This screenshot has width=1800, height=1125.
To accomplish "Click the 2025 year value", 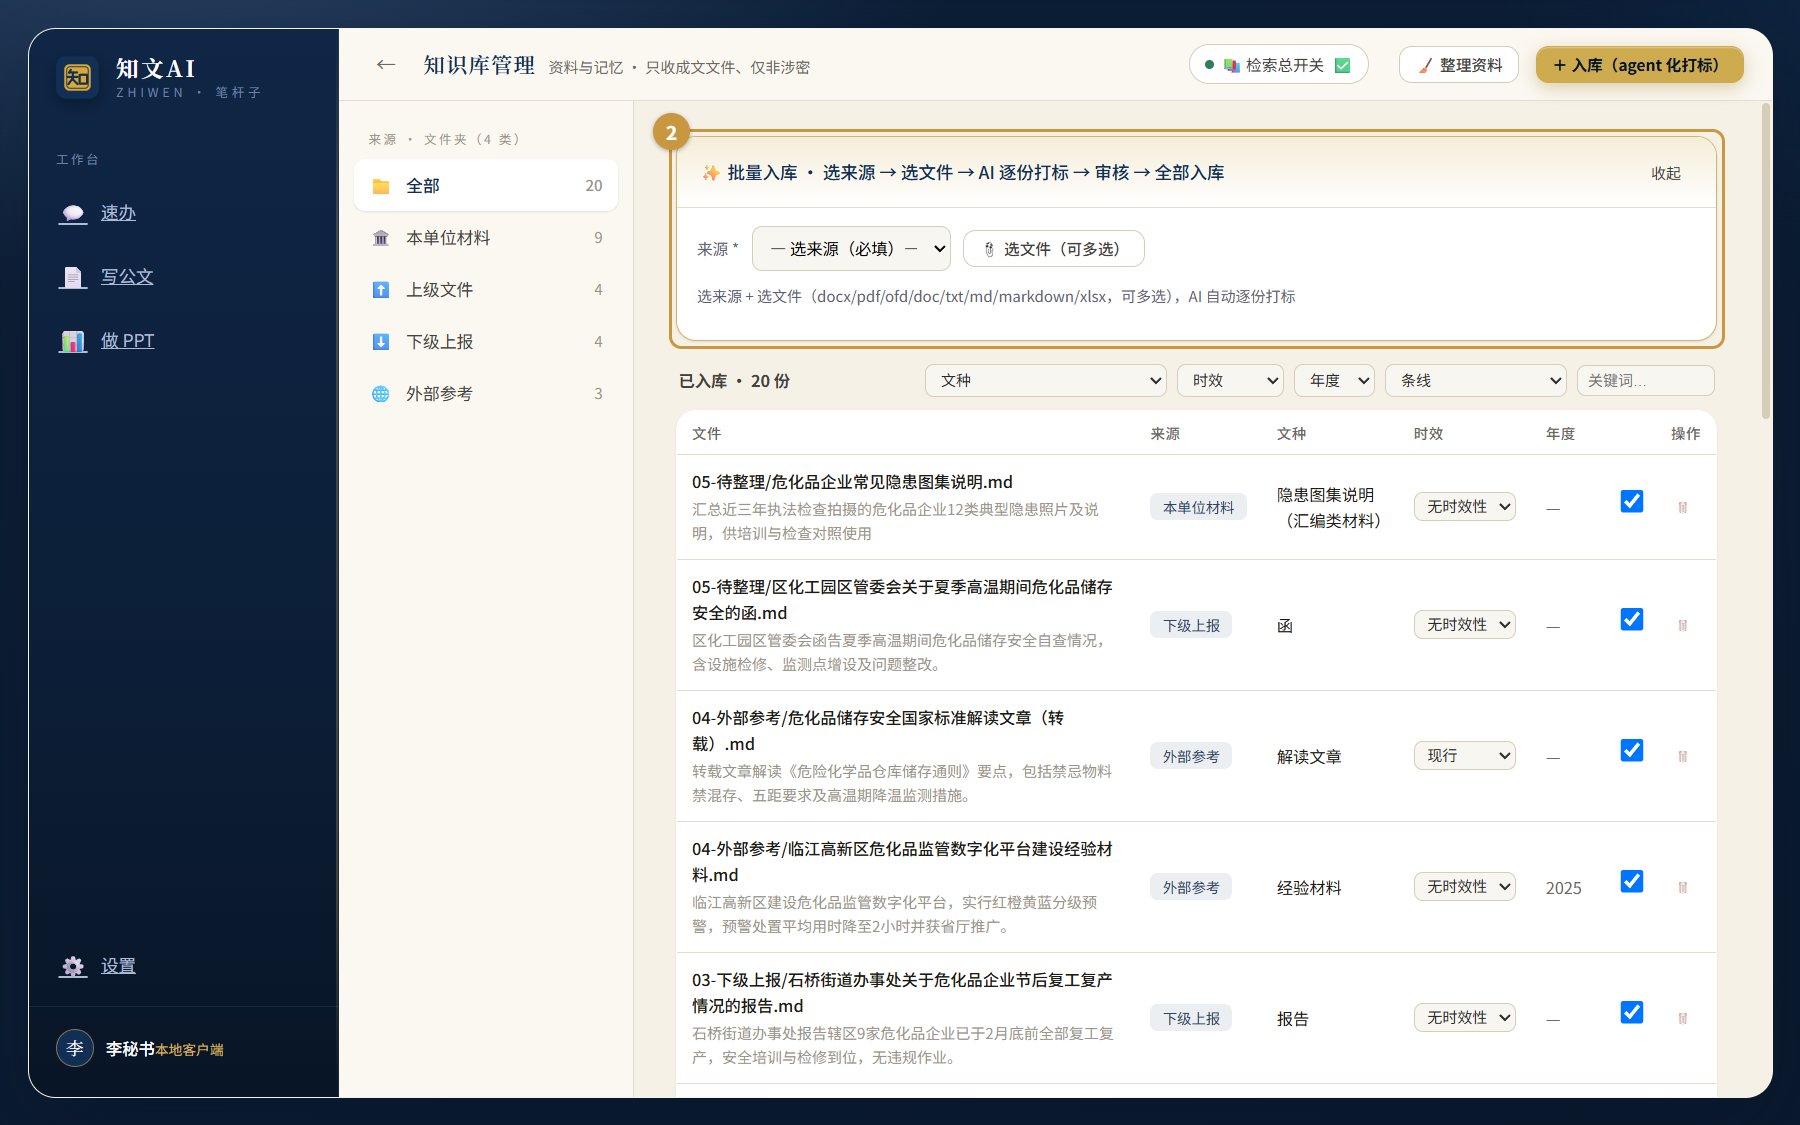I will (1563, 888).
